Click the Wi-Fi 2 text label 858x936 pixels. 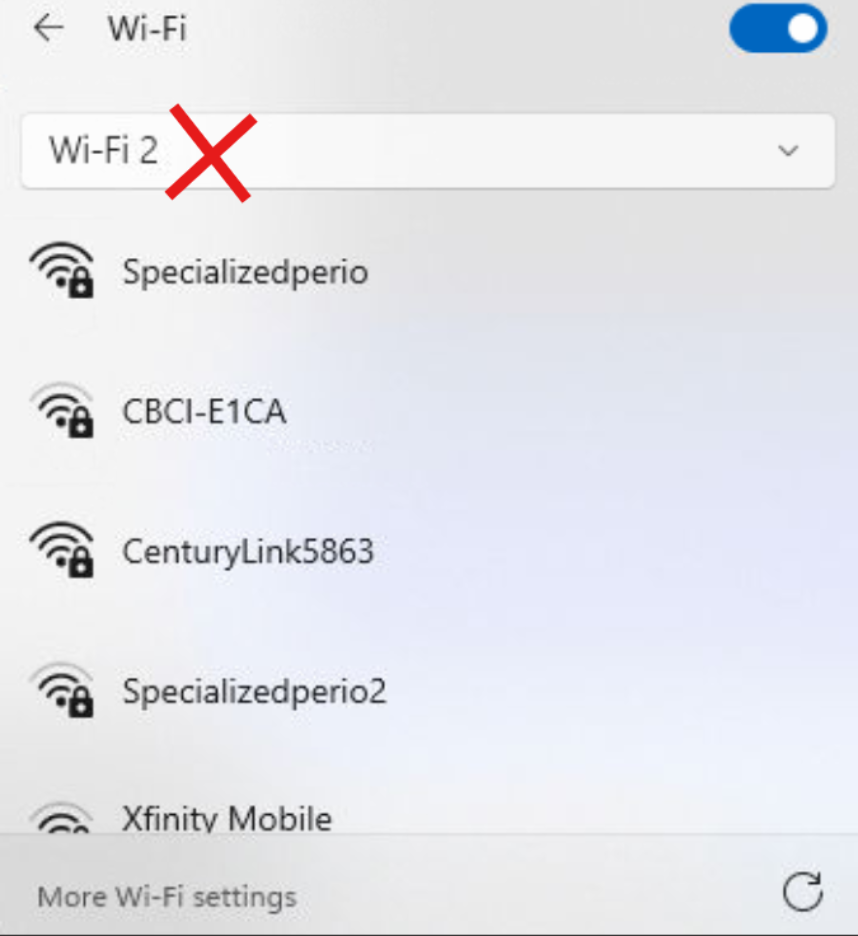pos(104,150)
